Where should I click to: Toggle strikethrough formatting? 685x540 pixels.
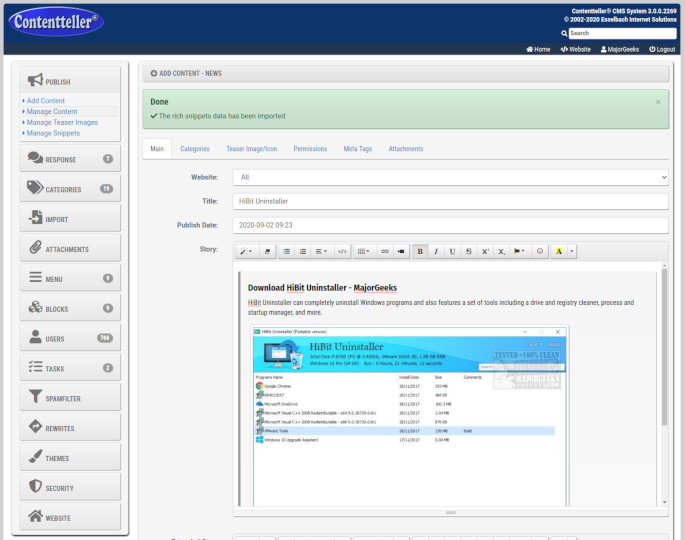coord(469,251)
